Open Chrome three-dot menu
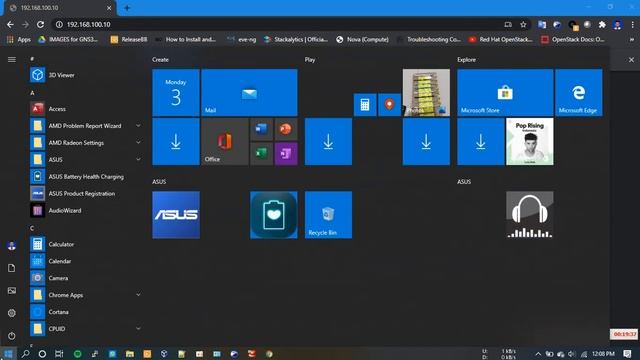Screen dimensions: 640x360 click(x=632, y=24)
